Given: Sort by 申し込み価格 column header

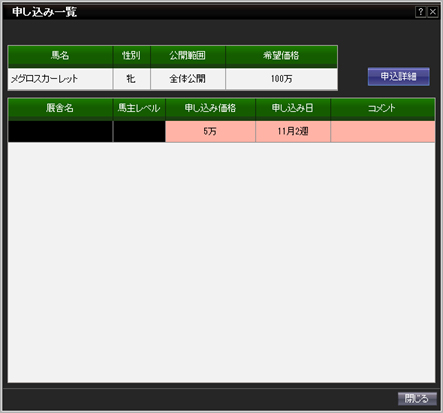Looking at the screenshot, I should tap(210, 108).
